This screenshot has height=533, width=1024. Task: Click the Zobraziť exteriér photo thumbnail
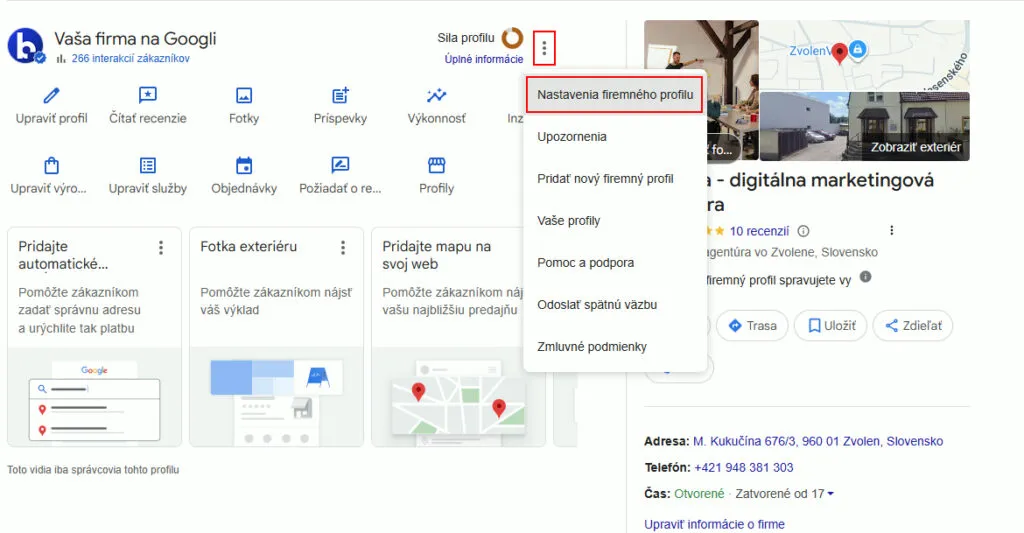click(x=864, y=126)
